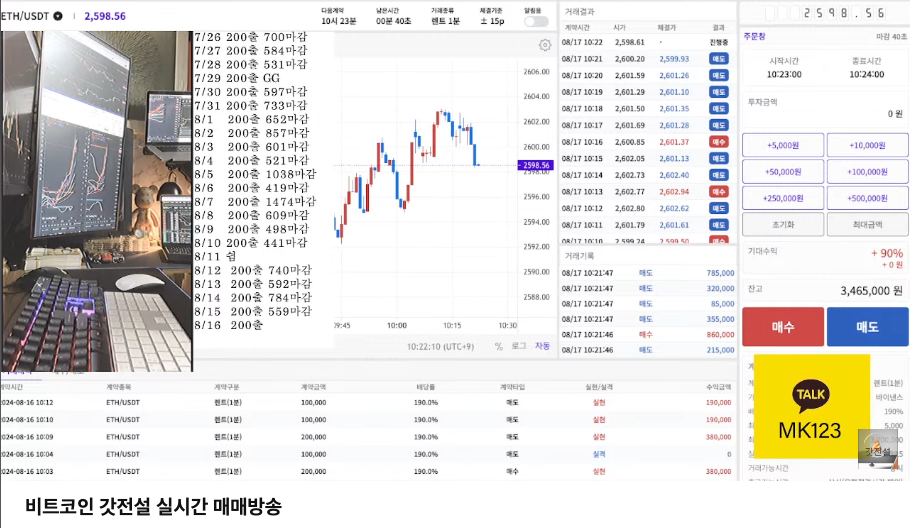Click the 시작시간 value 10:23:00
This screenshot has height=528, width=913.
[x=784, y=75]
